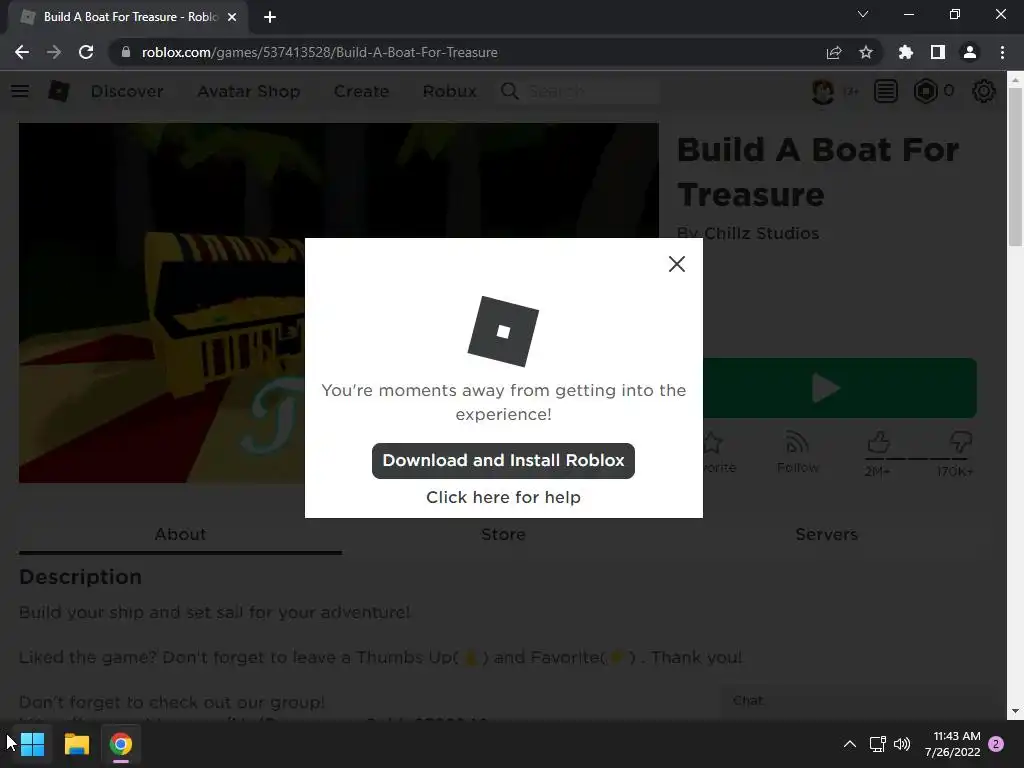This screenshot has height=768, width=1024.
Task: Open the Create menu item
Action: (361, 91)
